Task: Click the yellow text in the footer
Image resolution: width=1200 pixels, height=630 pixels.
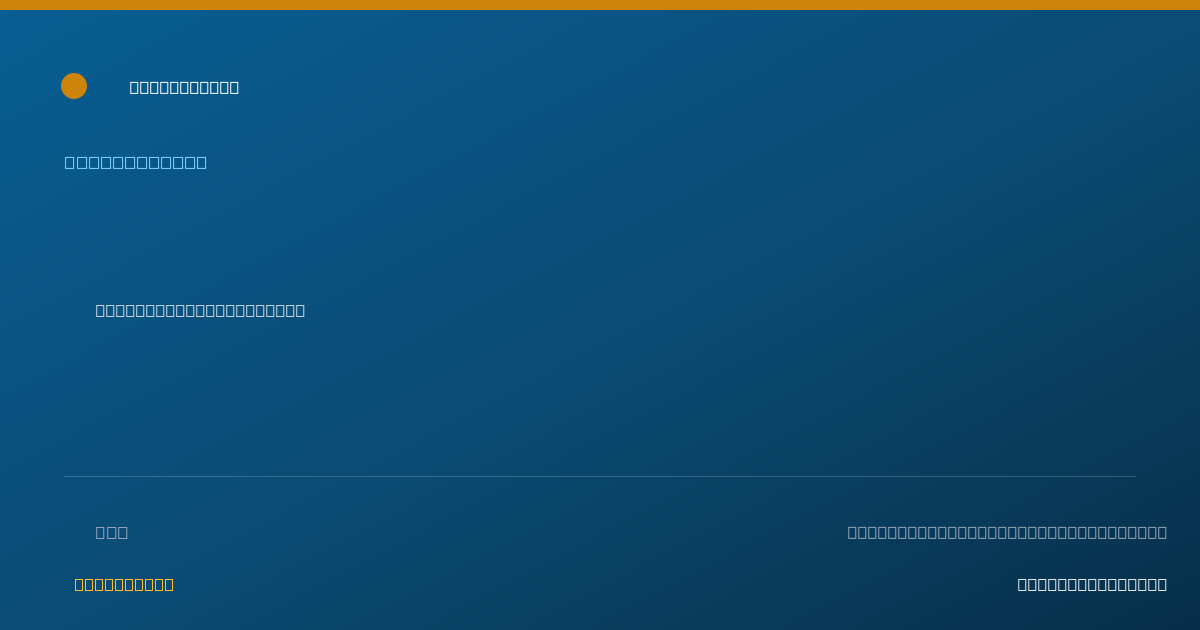Action: click(x=124, y=584)
